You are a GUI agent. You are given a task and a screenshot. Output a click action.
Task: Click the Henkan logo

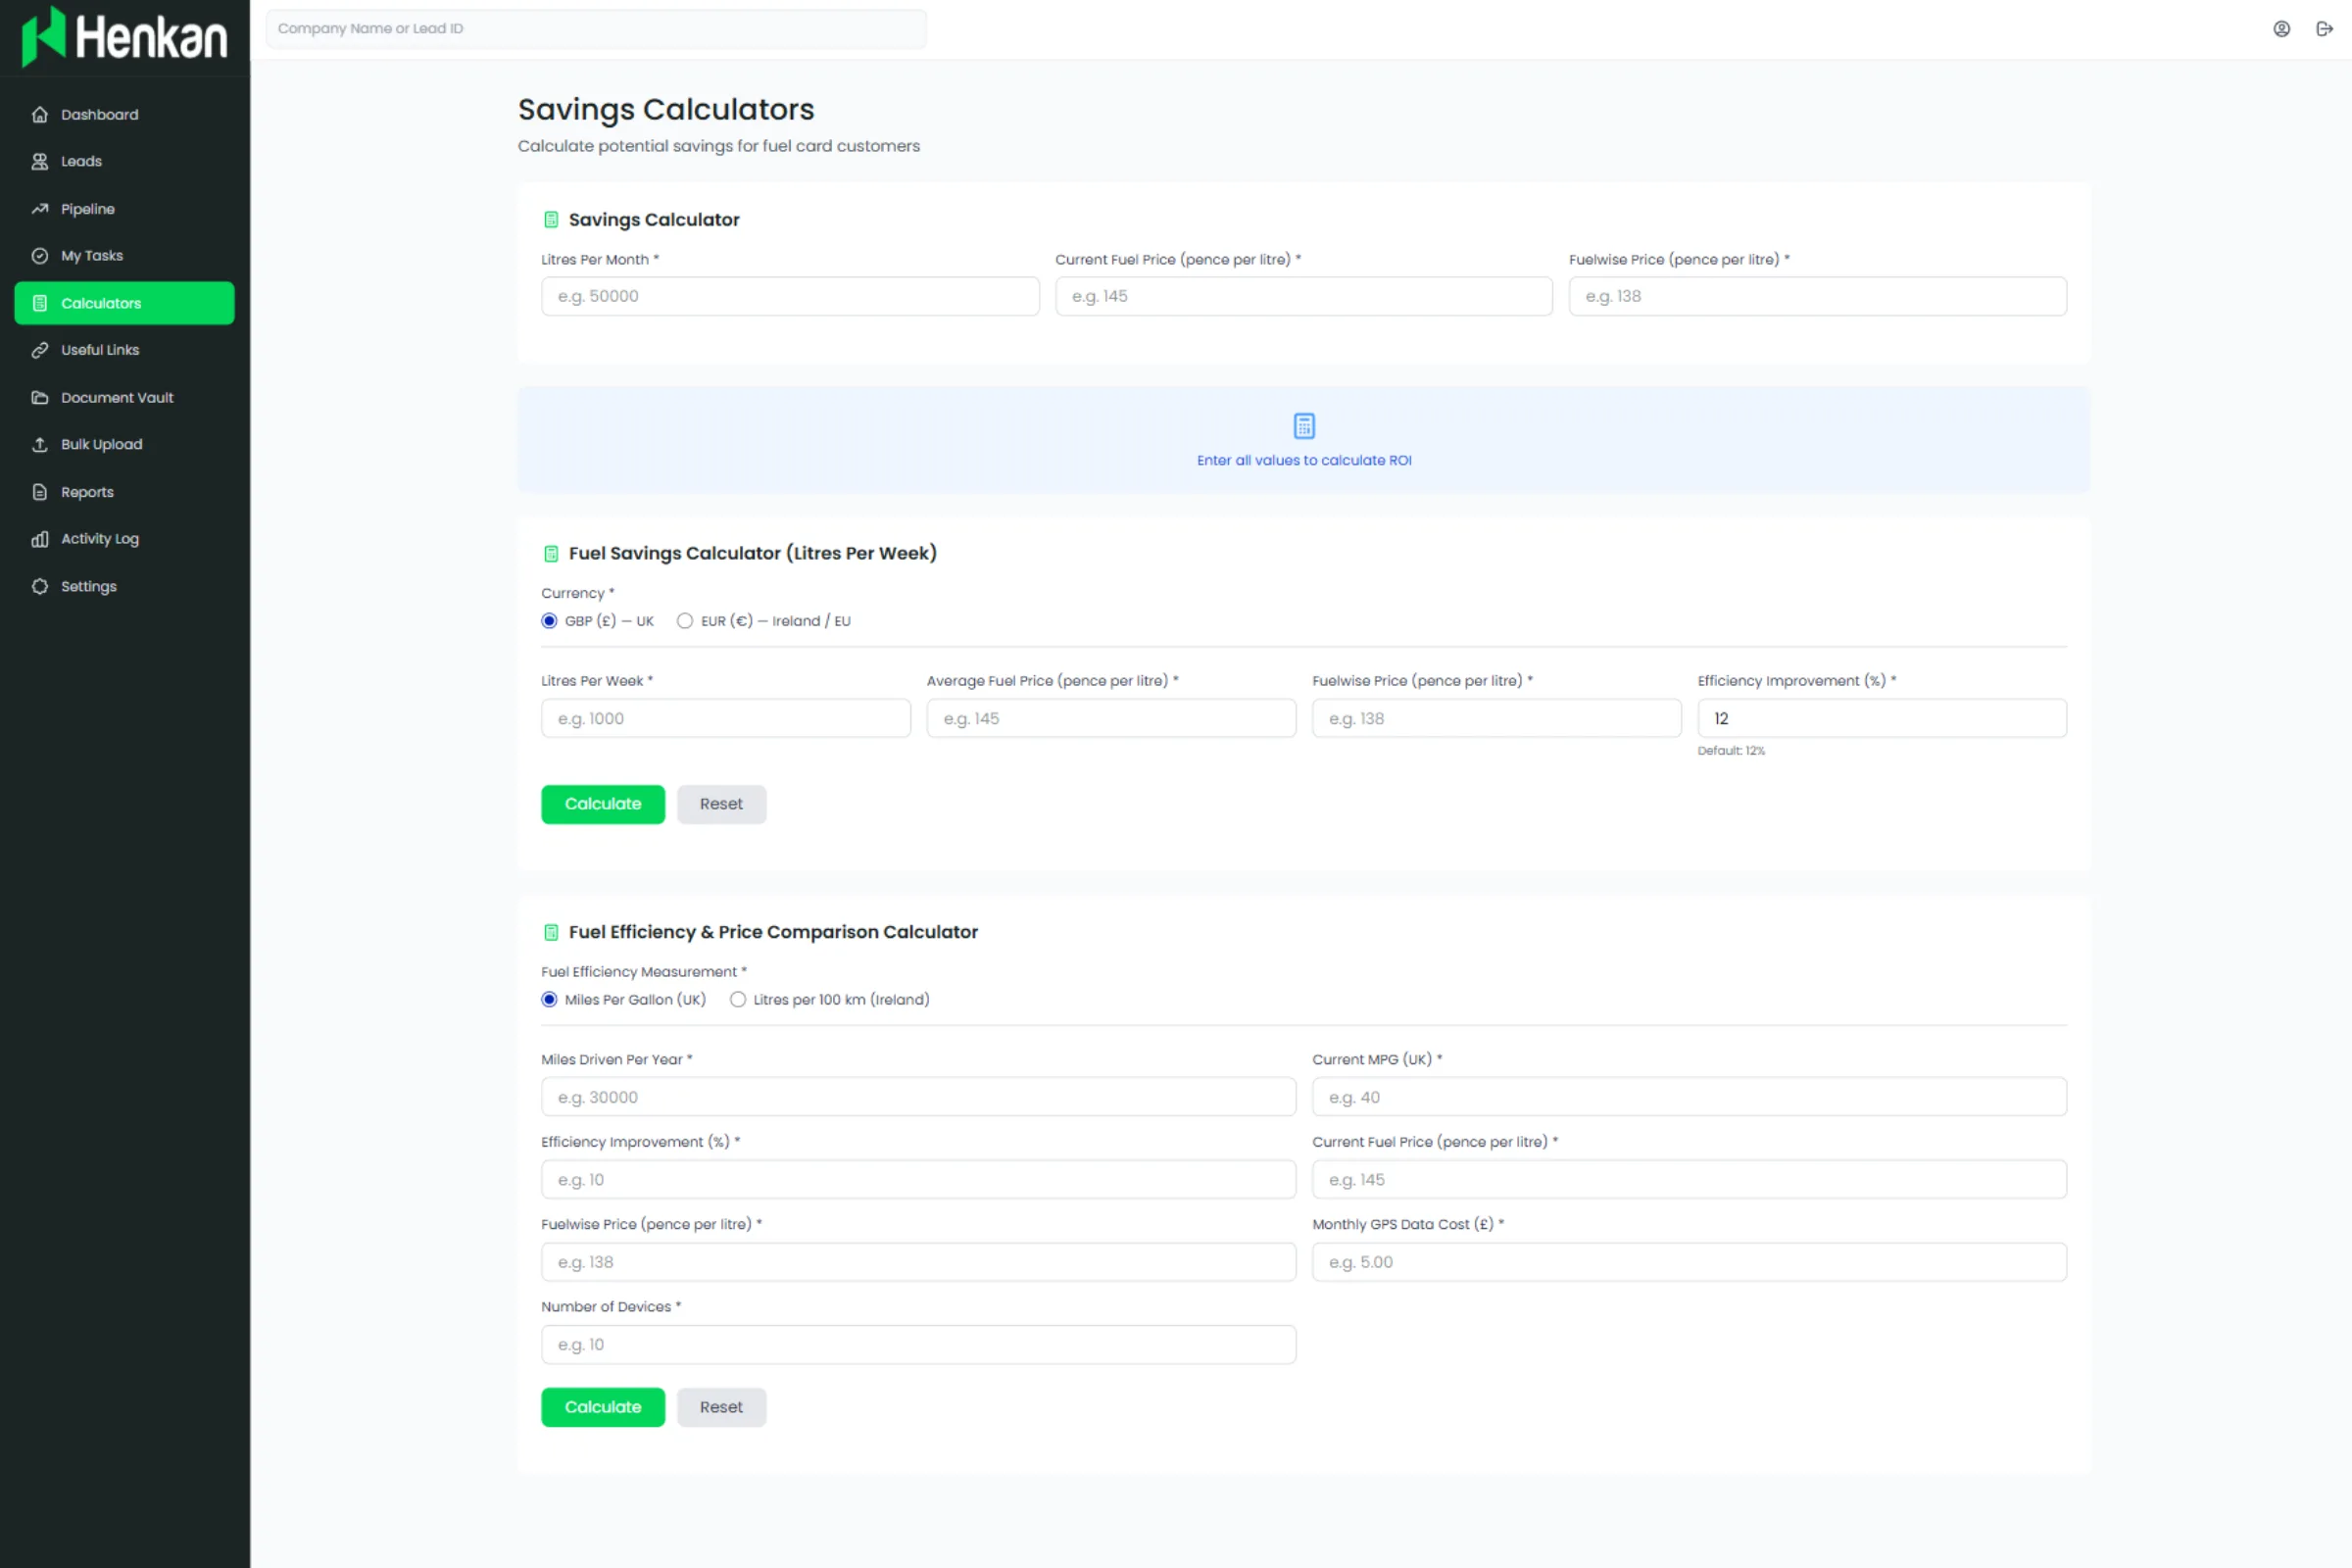coord(124,37)
